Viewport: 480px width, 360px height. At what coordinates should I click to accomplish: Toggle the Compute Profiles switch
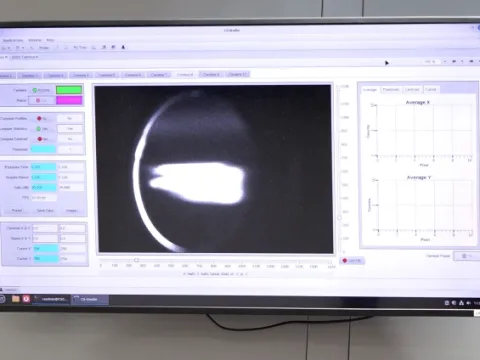(42, 118)
